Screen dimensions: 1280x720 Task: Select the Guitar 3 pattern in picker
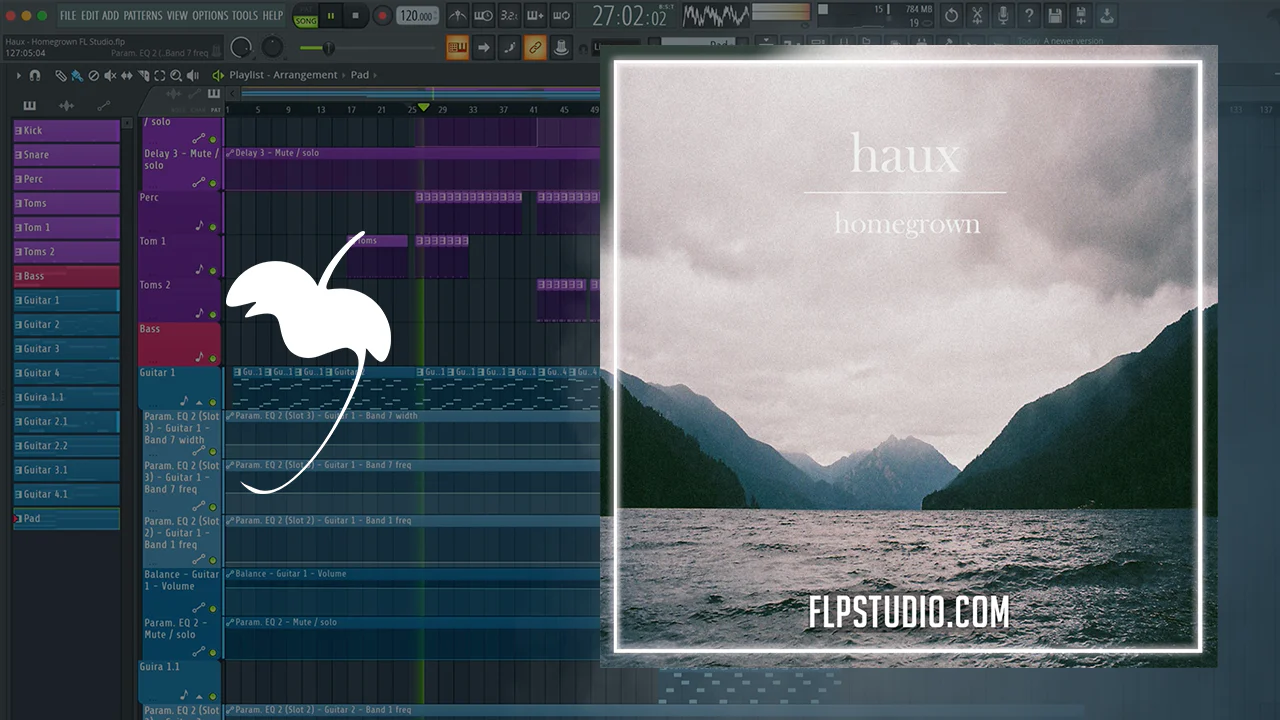[x=66, y=349]
